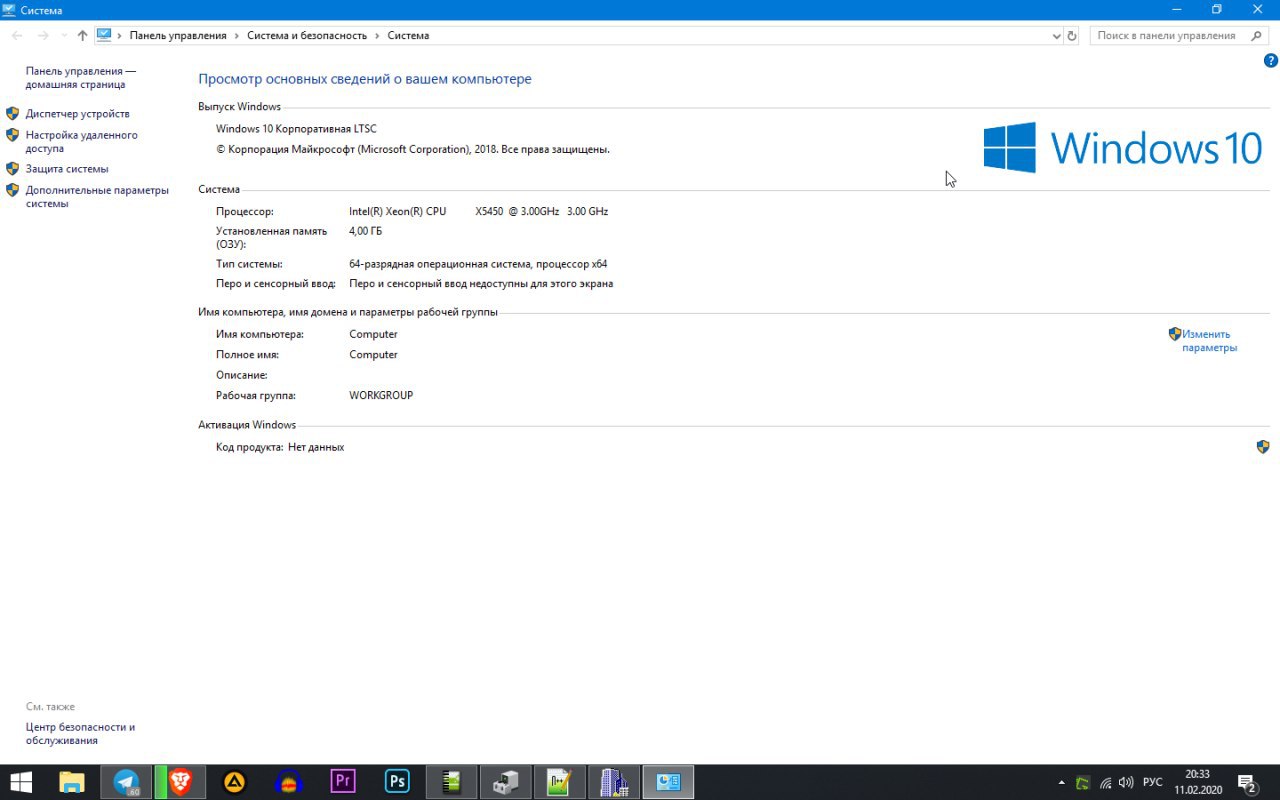
Task: Click the search magnifier icon
Action: [1257, 35]
